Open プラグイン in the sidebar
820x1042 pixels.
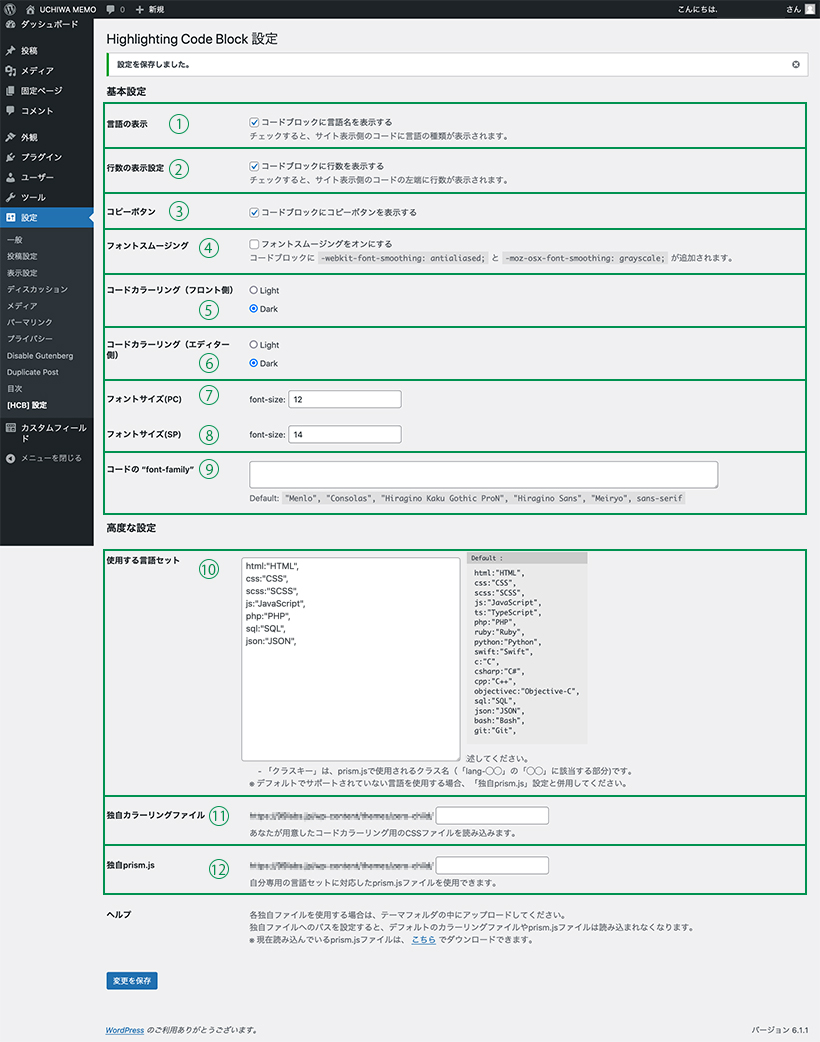tap(41, 157)
